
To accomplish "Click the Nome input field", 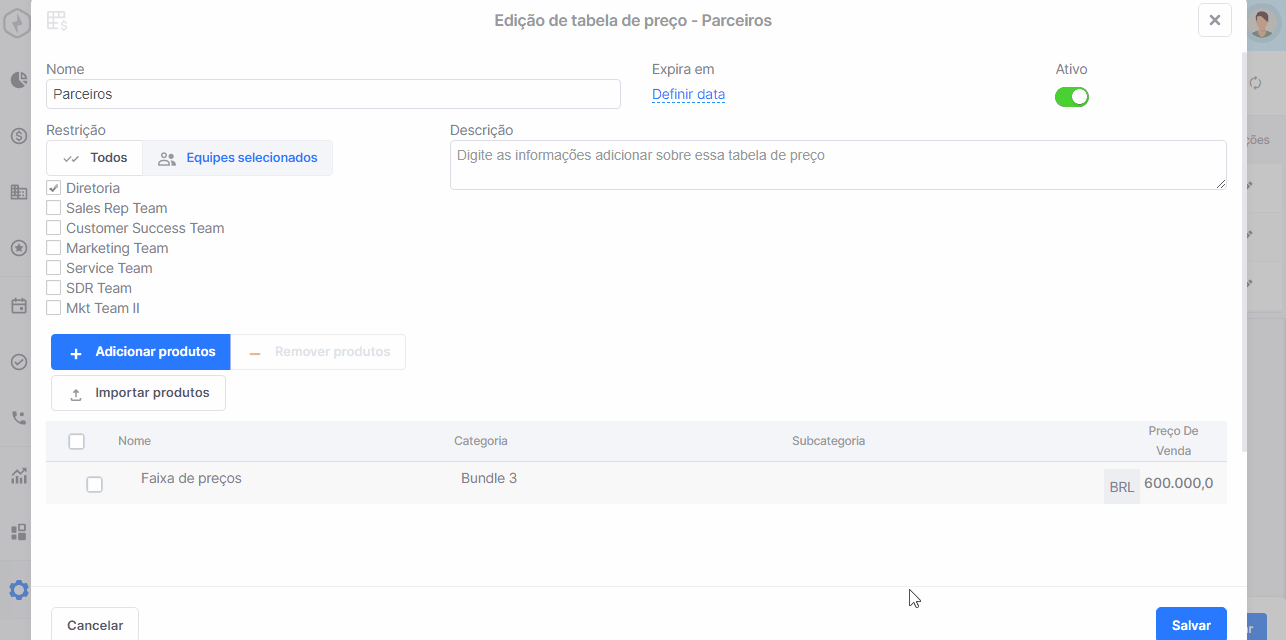I will point(333,94).
